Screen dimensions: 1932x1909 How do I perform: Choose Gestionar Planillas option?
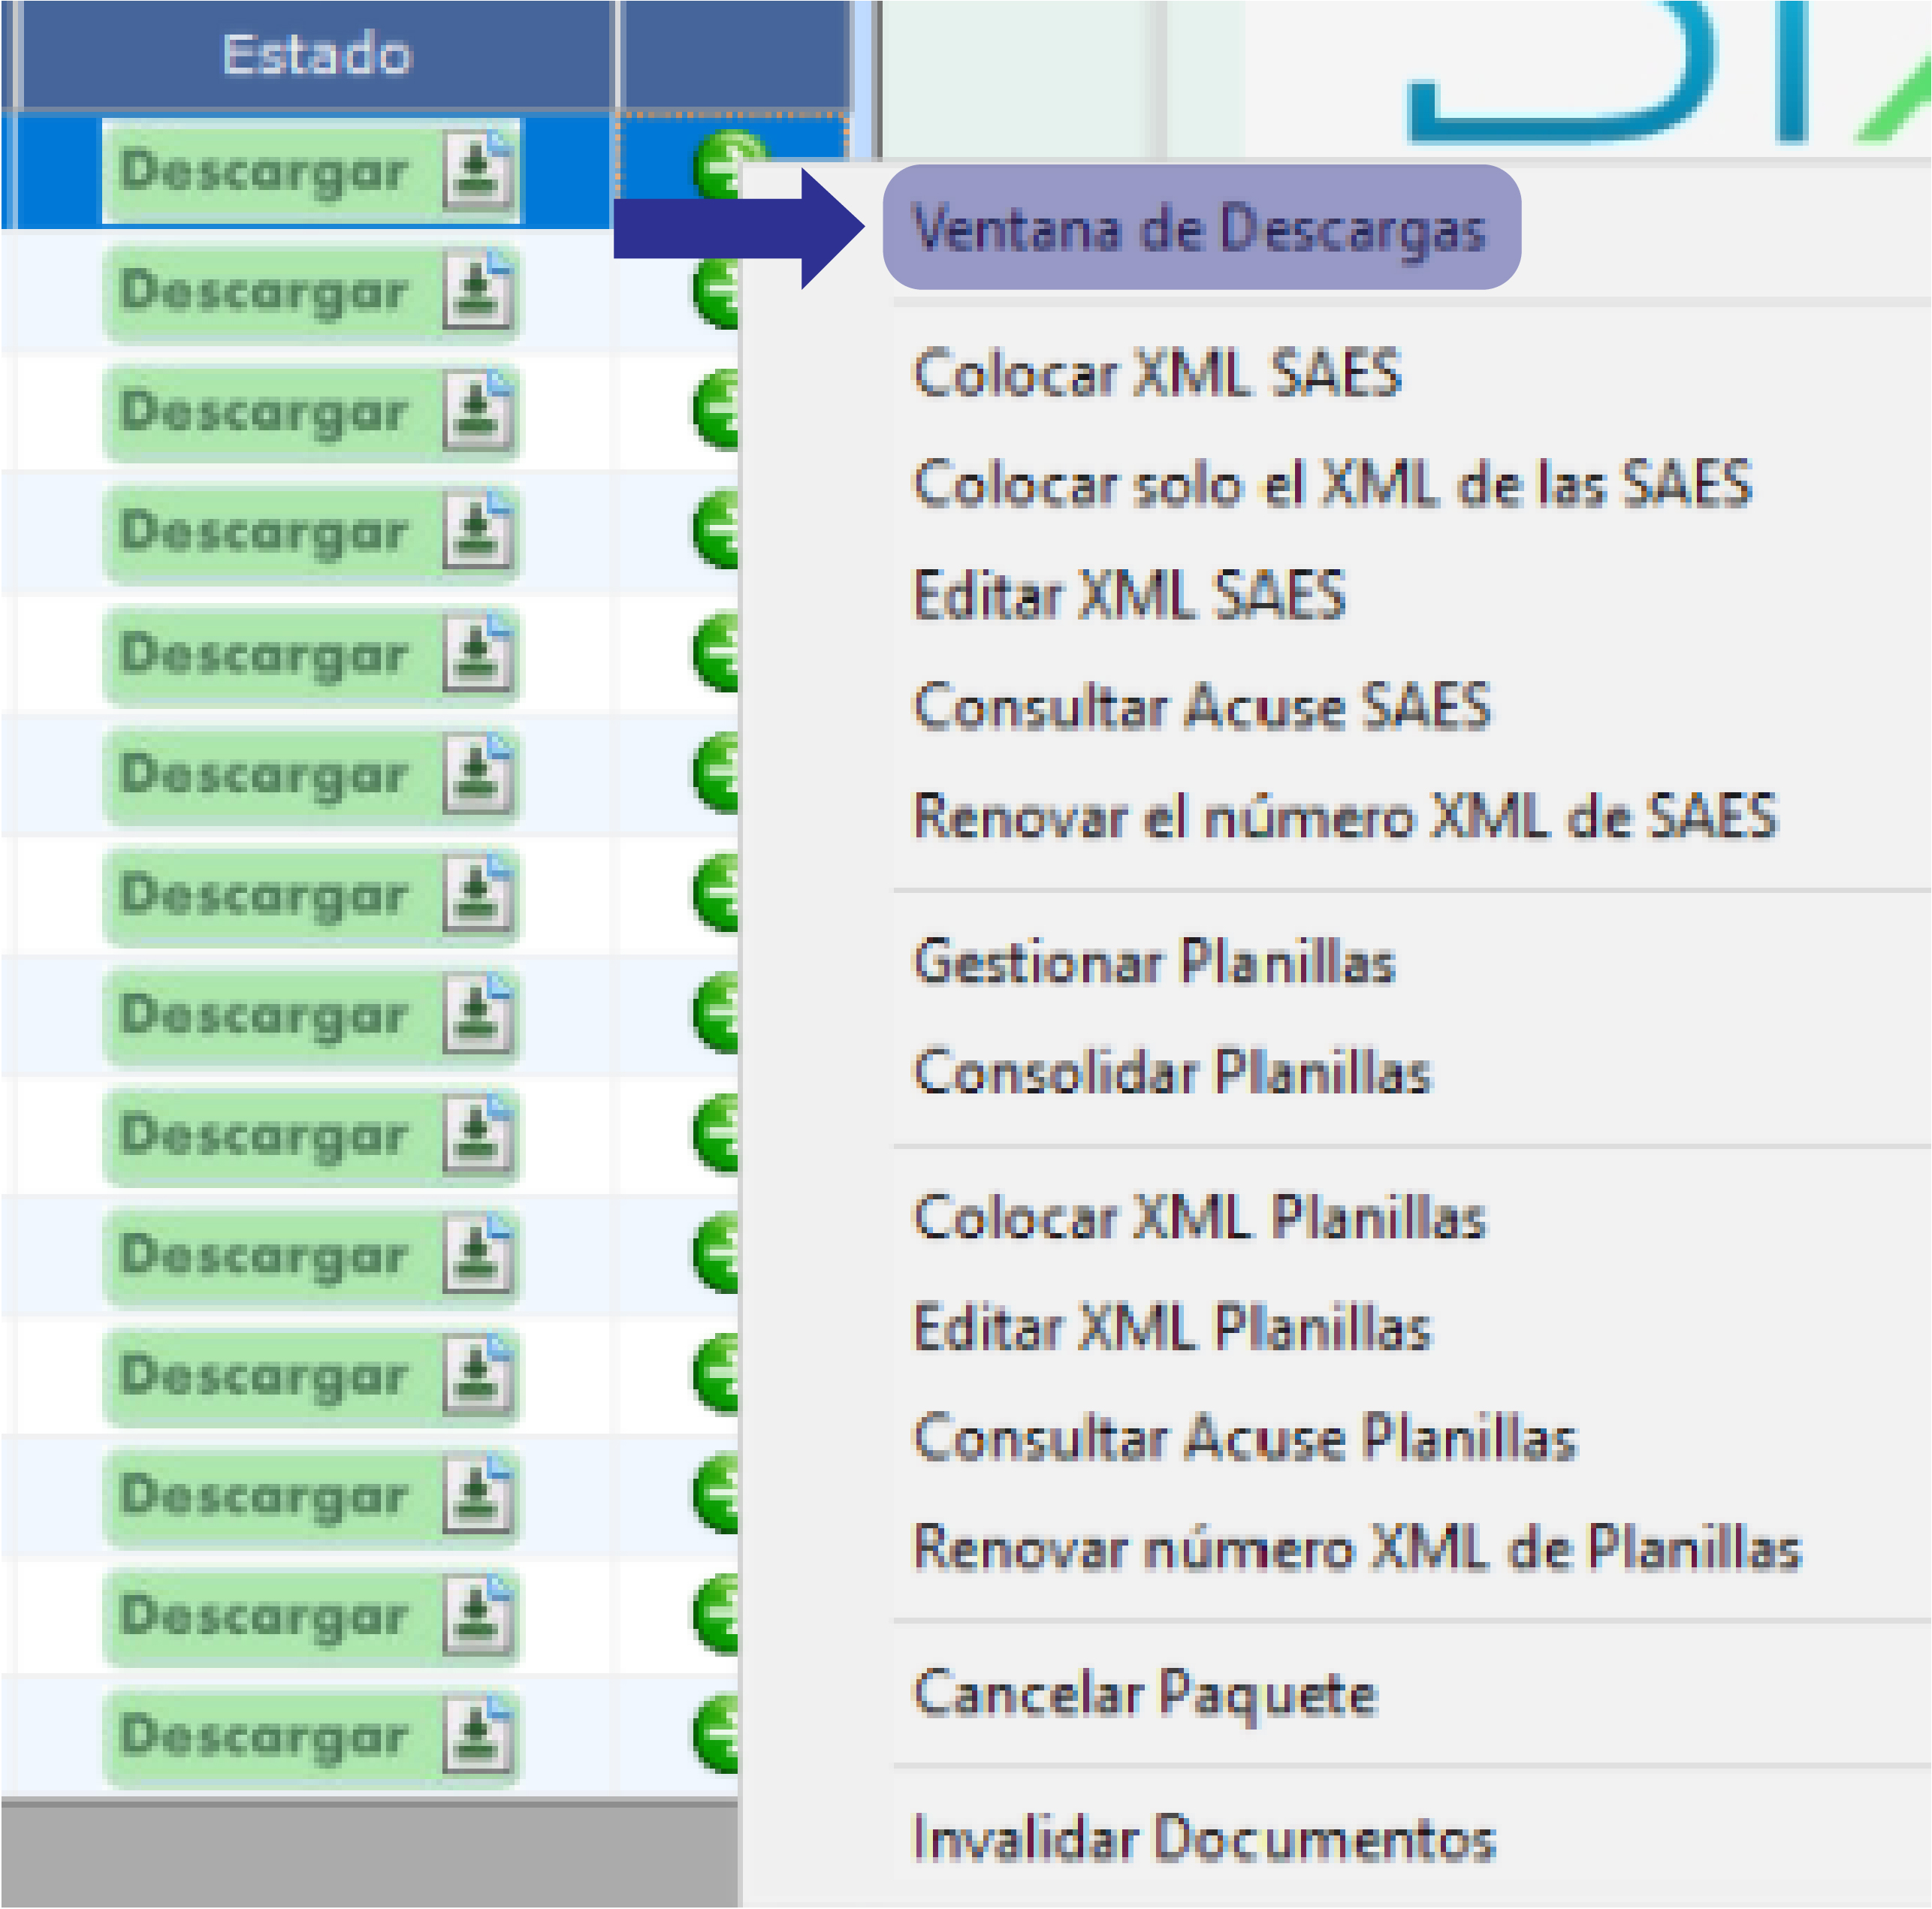pyautogui.click(x=1155, y=960)
